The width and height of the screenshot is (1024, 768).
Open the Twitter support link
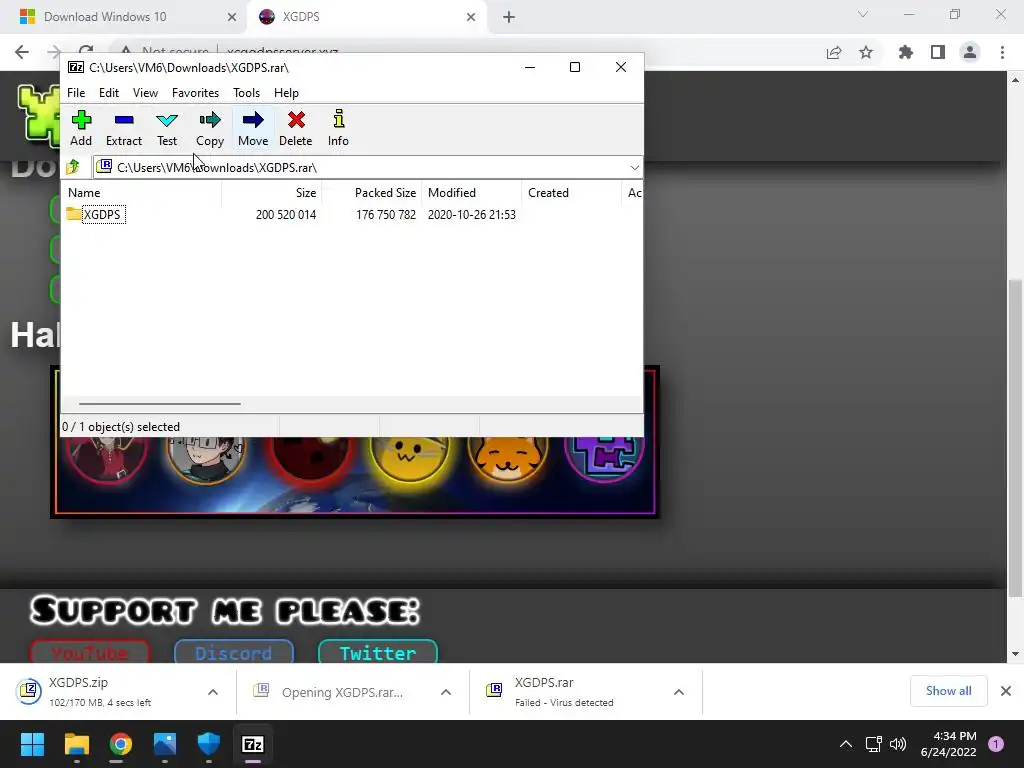[x=377, y=652]
